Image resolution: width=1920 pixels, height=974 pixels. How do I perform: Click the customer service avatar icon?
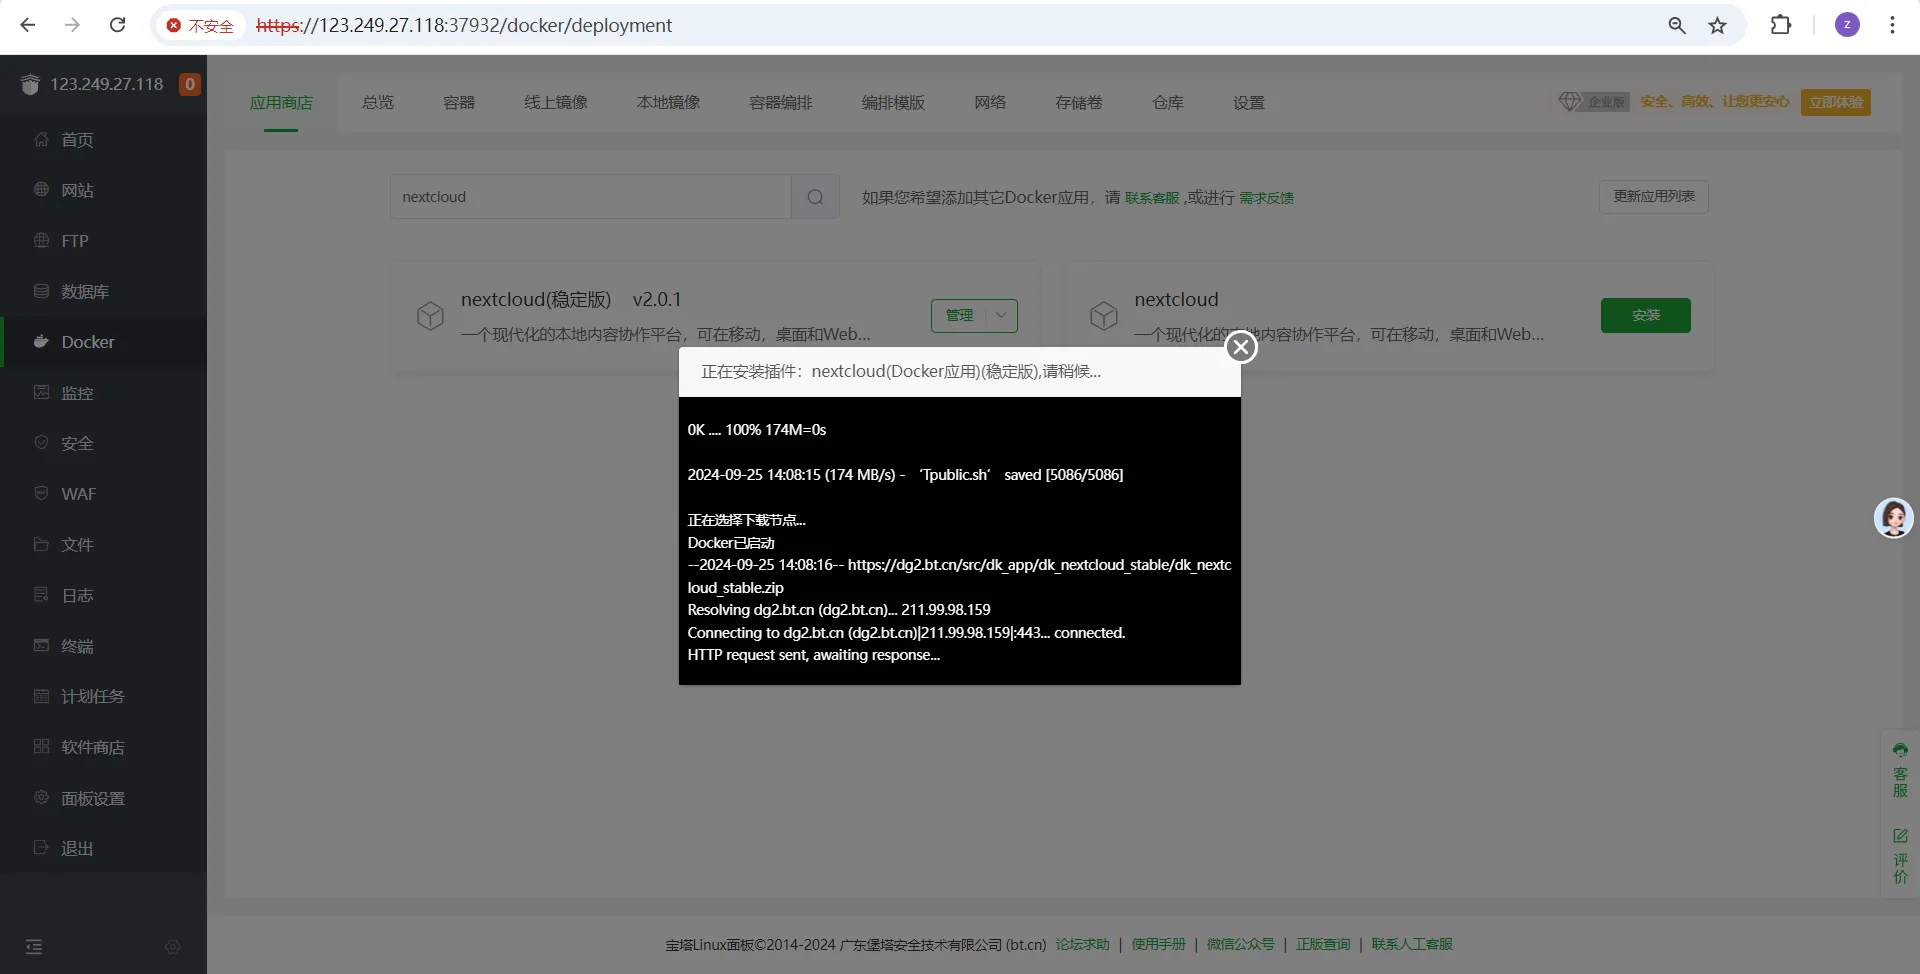(1893, 518)
